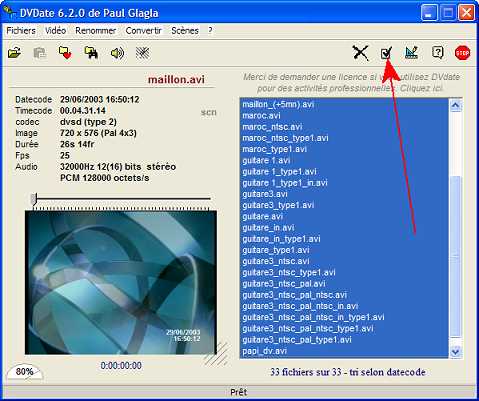
Task: Click the red STOP sign icon
Action: [463, 53]
